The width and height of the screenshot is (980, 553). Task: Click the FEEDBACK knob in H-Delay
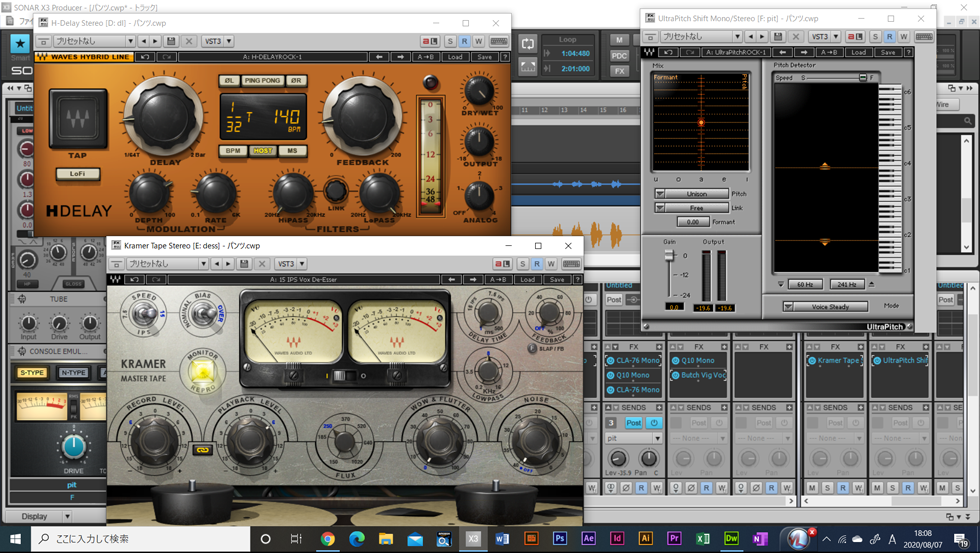(362, 115)
